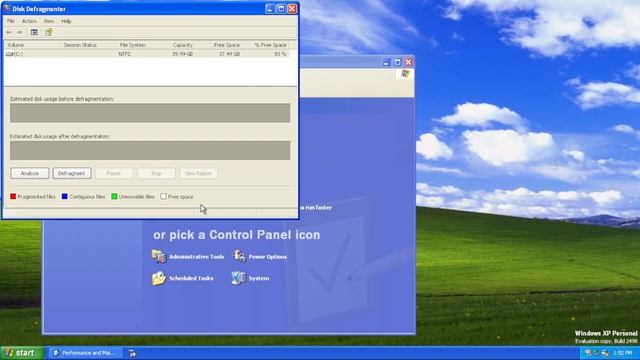Open Scheduled Tasks in Control Panel window
The height and width of the screenshot is (360, 640).
tap(182, 278)
